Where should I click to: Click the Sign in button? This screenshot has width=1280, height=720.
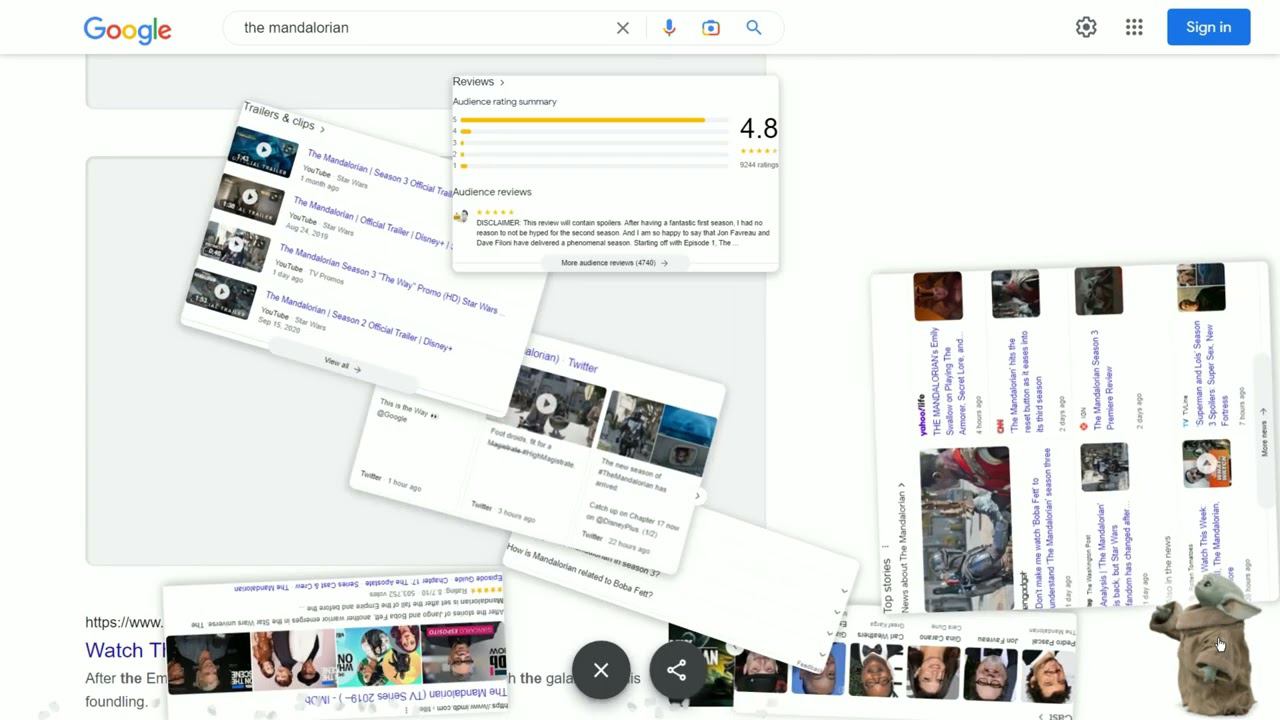coord(1208,27)
